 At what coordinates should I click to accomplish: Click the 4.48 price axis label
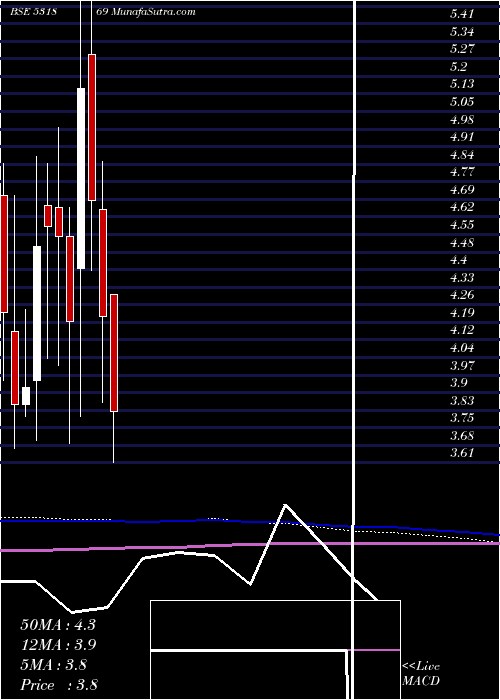(462, 243)
